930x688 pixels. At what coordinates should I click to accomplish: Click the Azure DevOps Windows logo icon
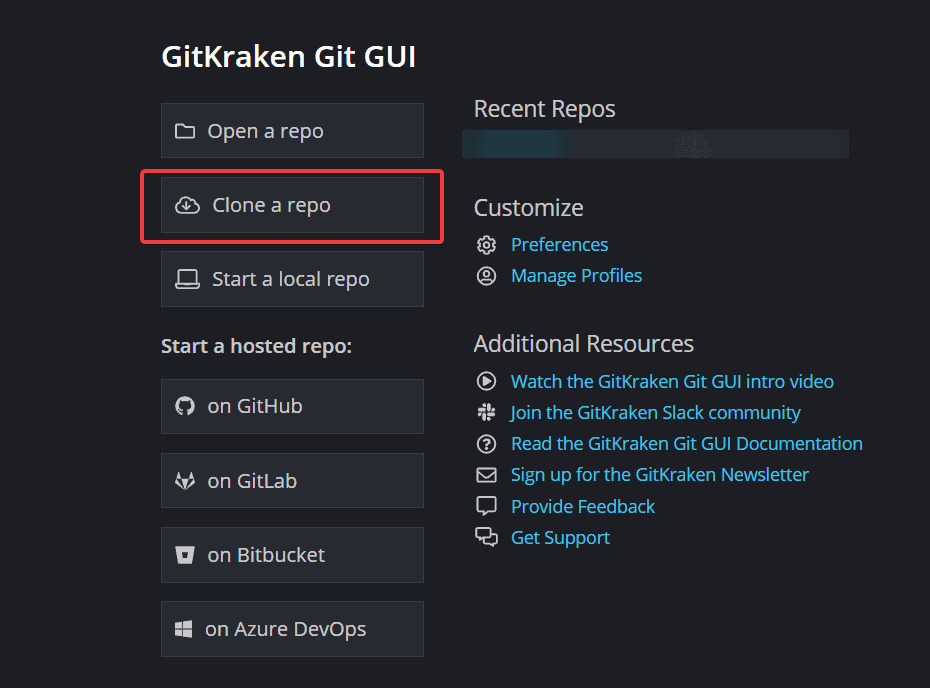tap(183, 629)
